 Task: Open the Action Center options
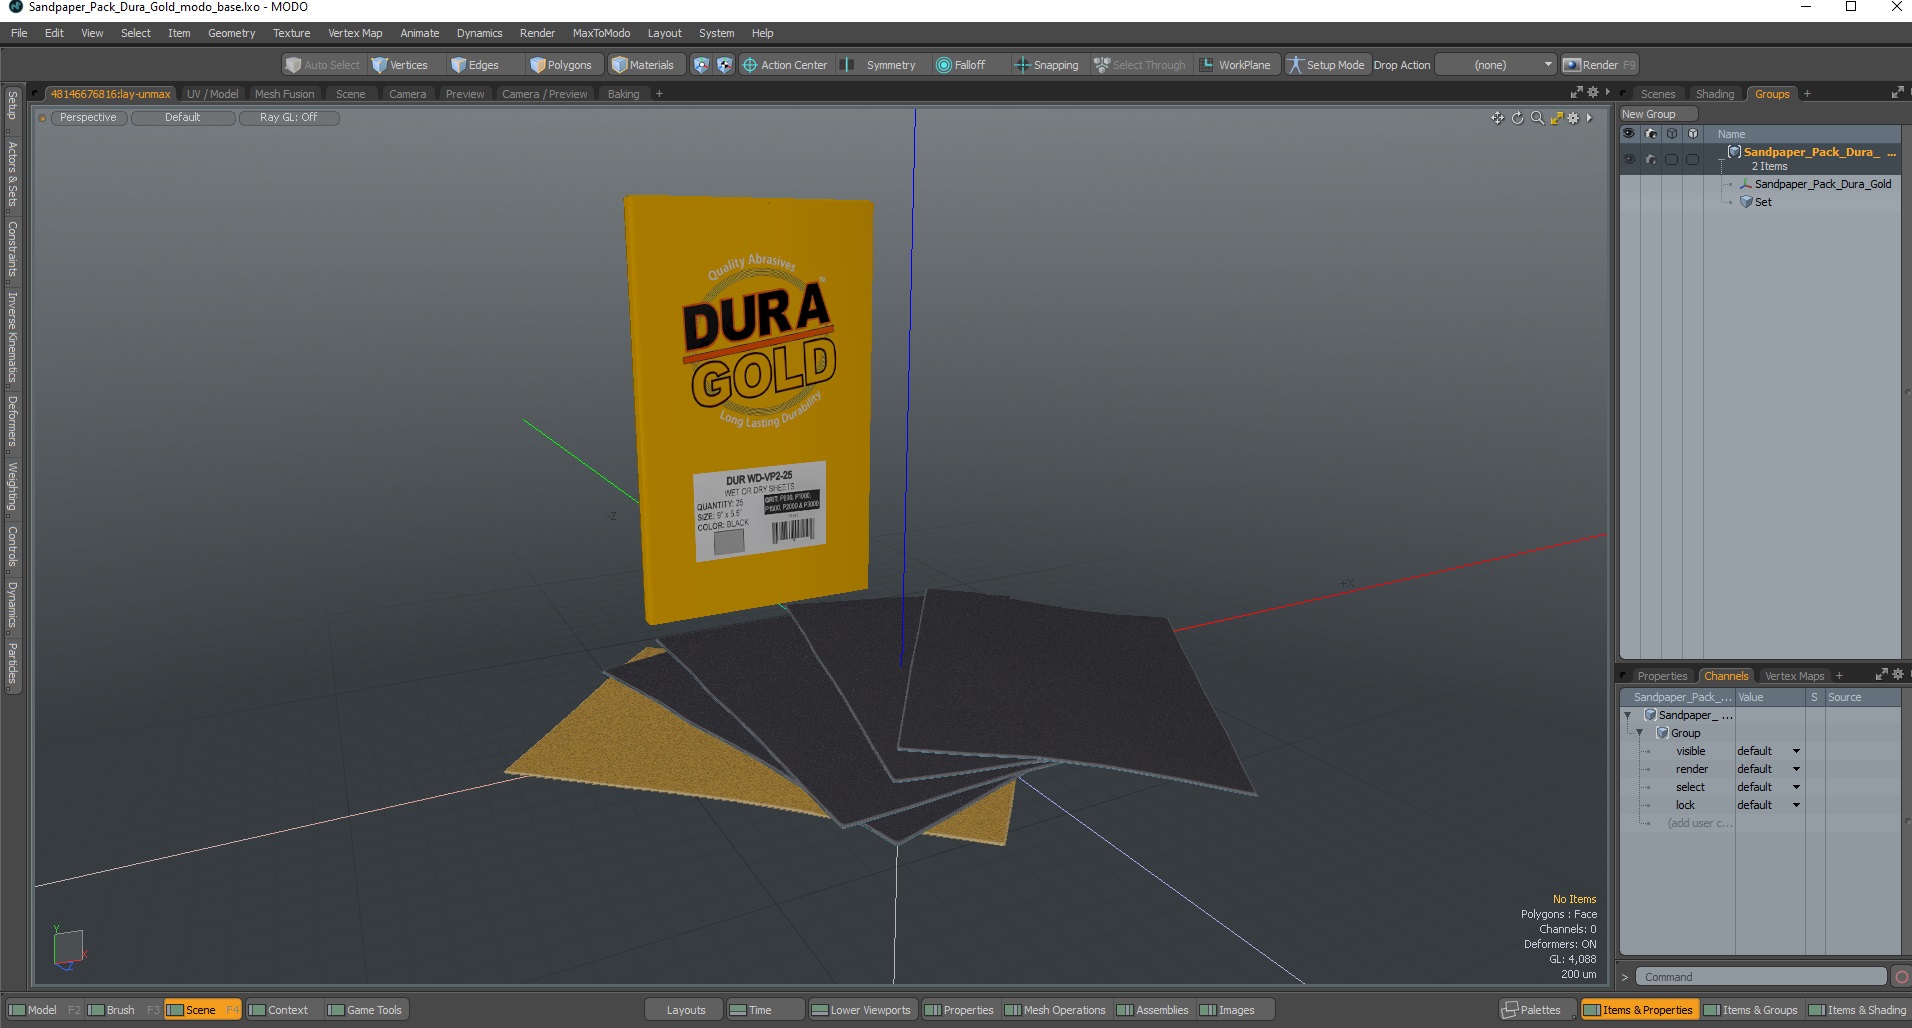click(x=786, y=65)
